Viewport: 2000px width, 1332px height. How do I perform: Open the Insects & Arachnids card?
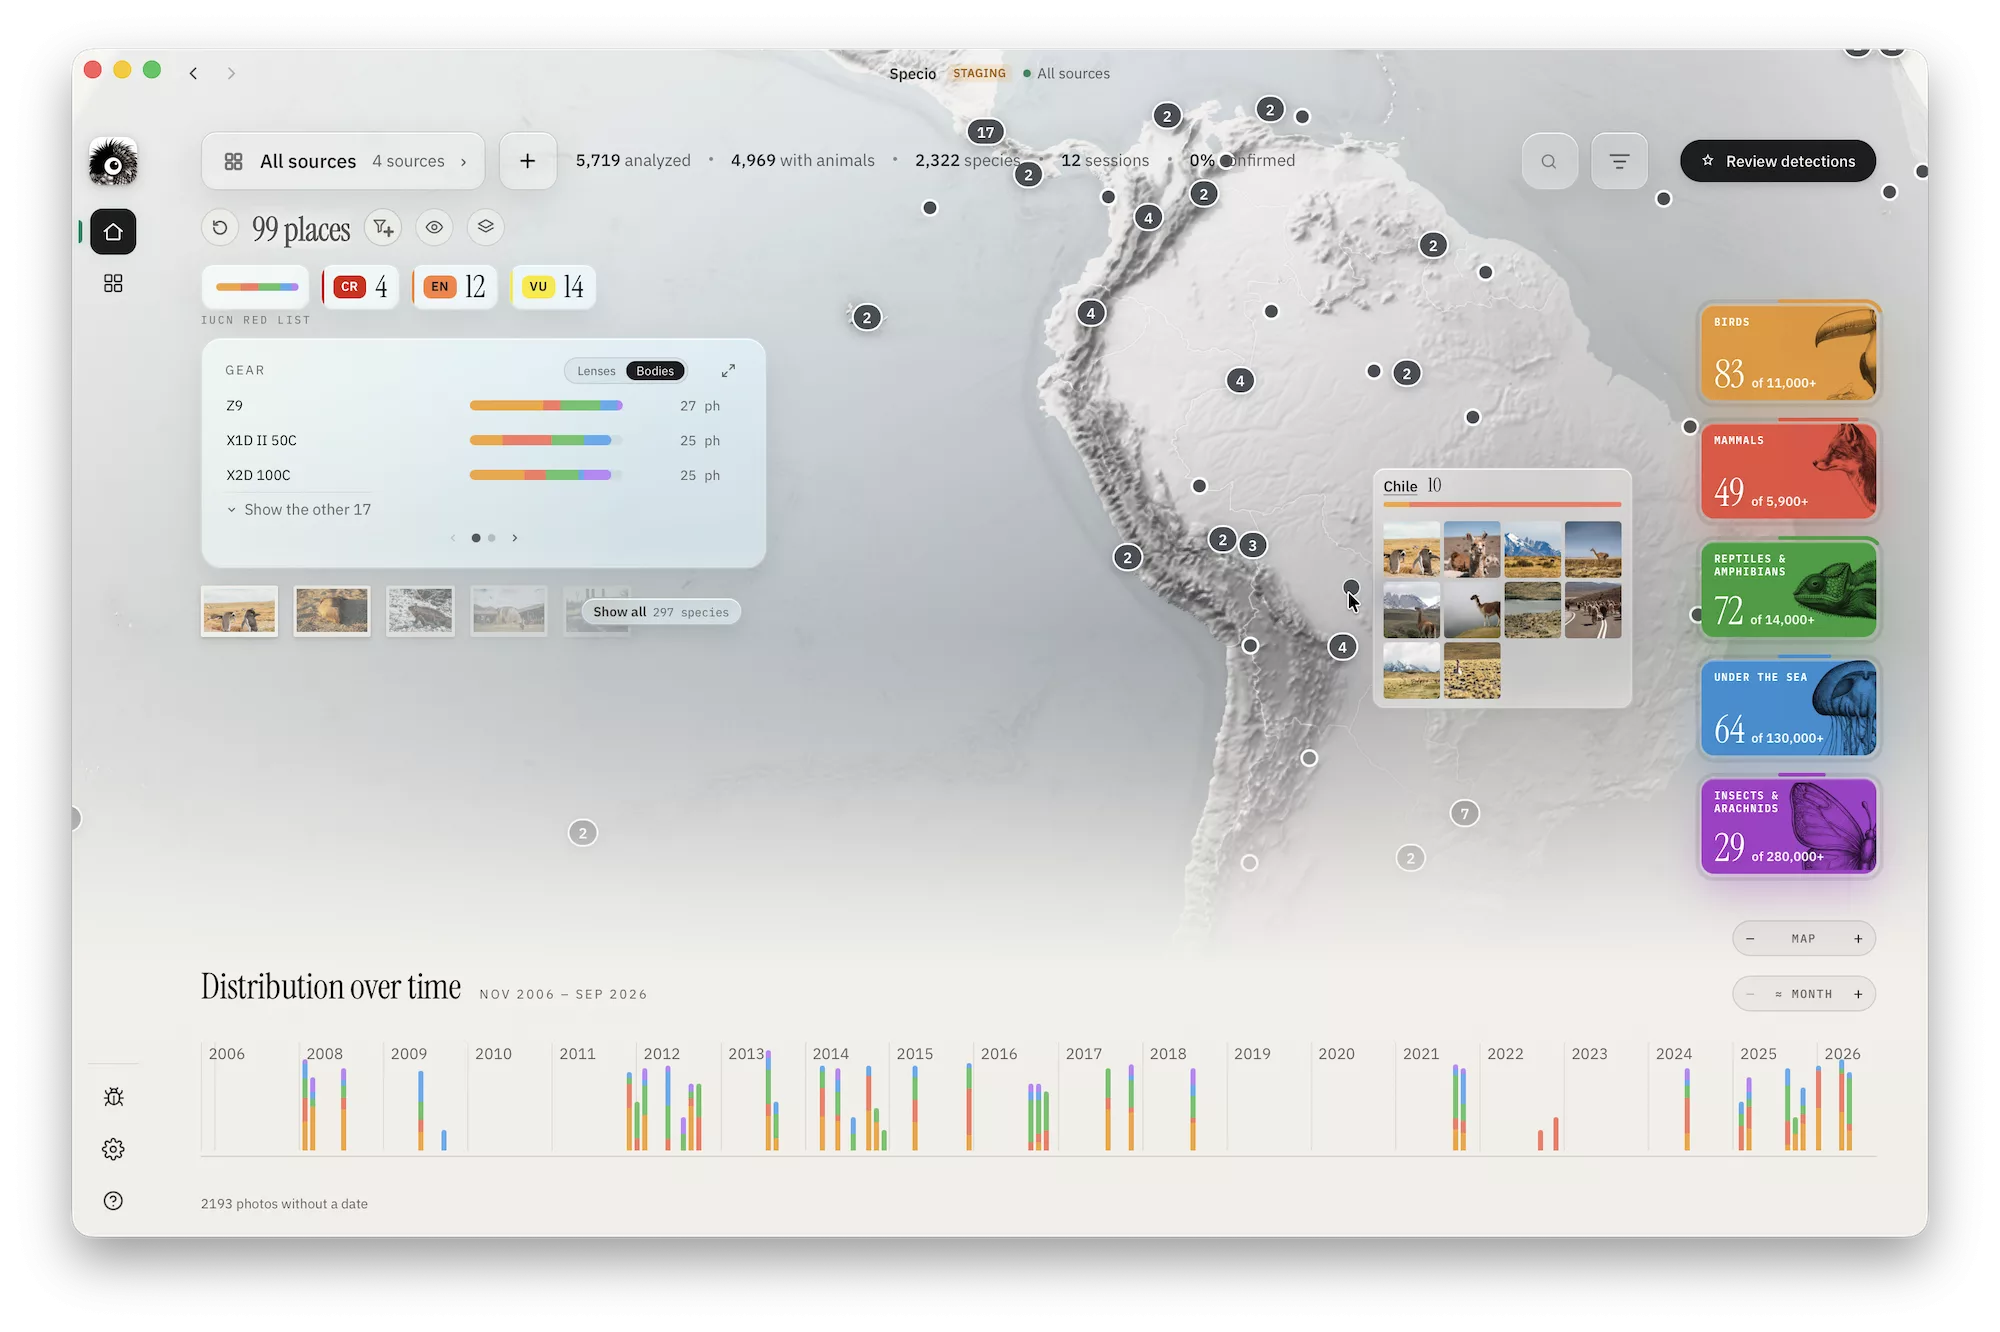[x=1788, y=827]
